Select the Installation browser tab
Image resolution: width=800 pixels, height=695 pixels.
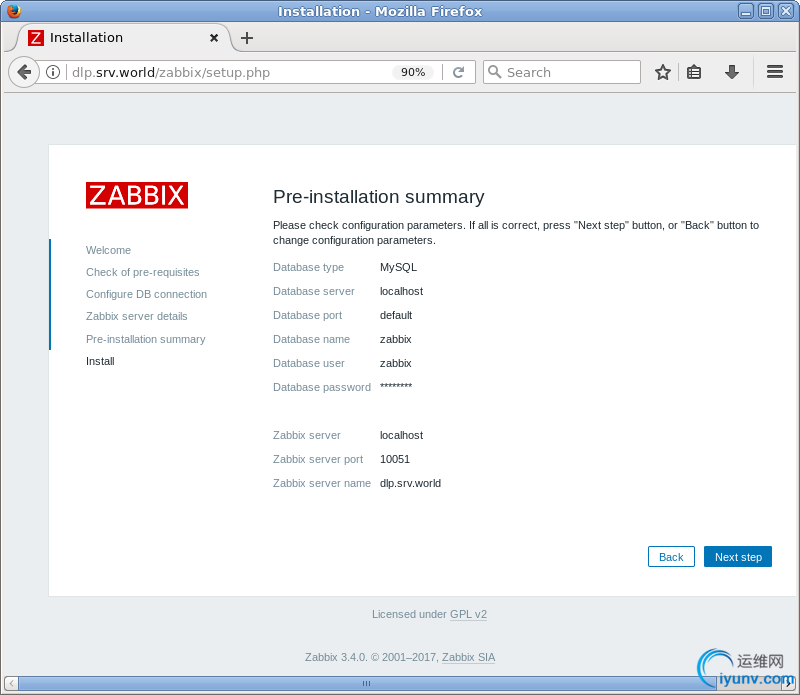122,38
